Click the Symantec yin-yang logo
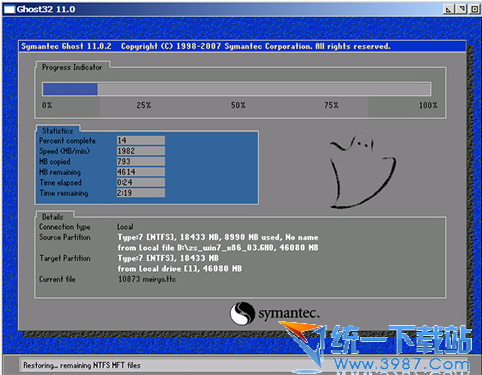 pyautogui.click(x=242, y=313)
